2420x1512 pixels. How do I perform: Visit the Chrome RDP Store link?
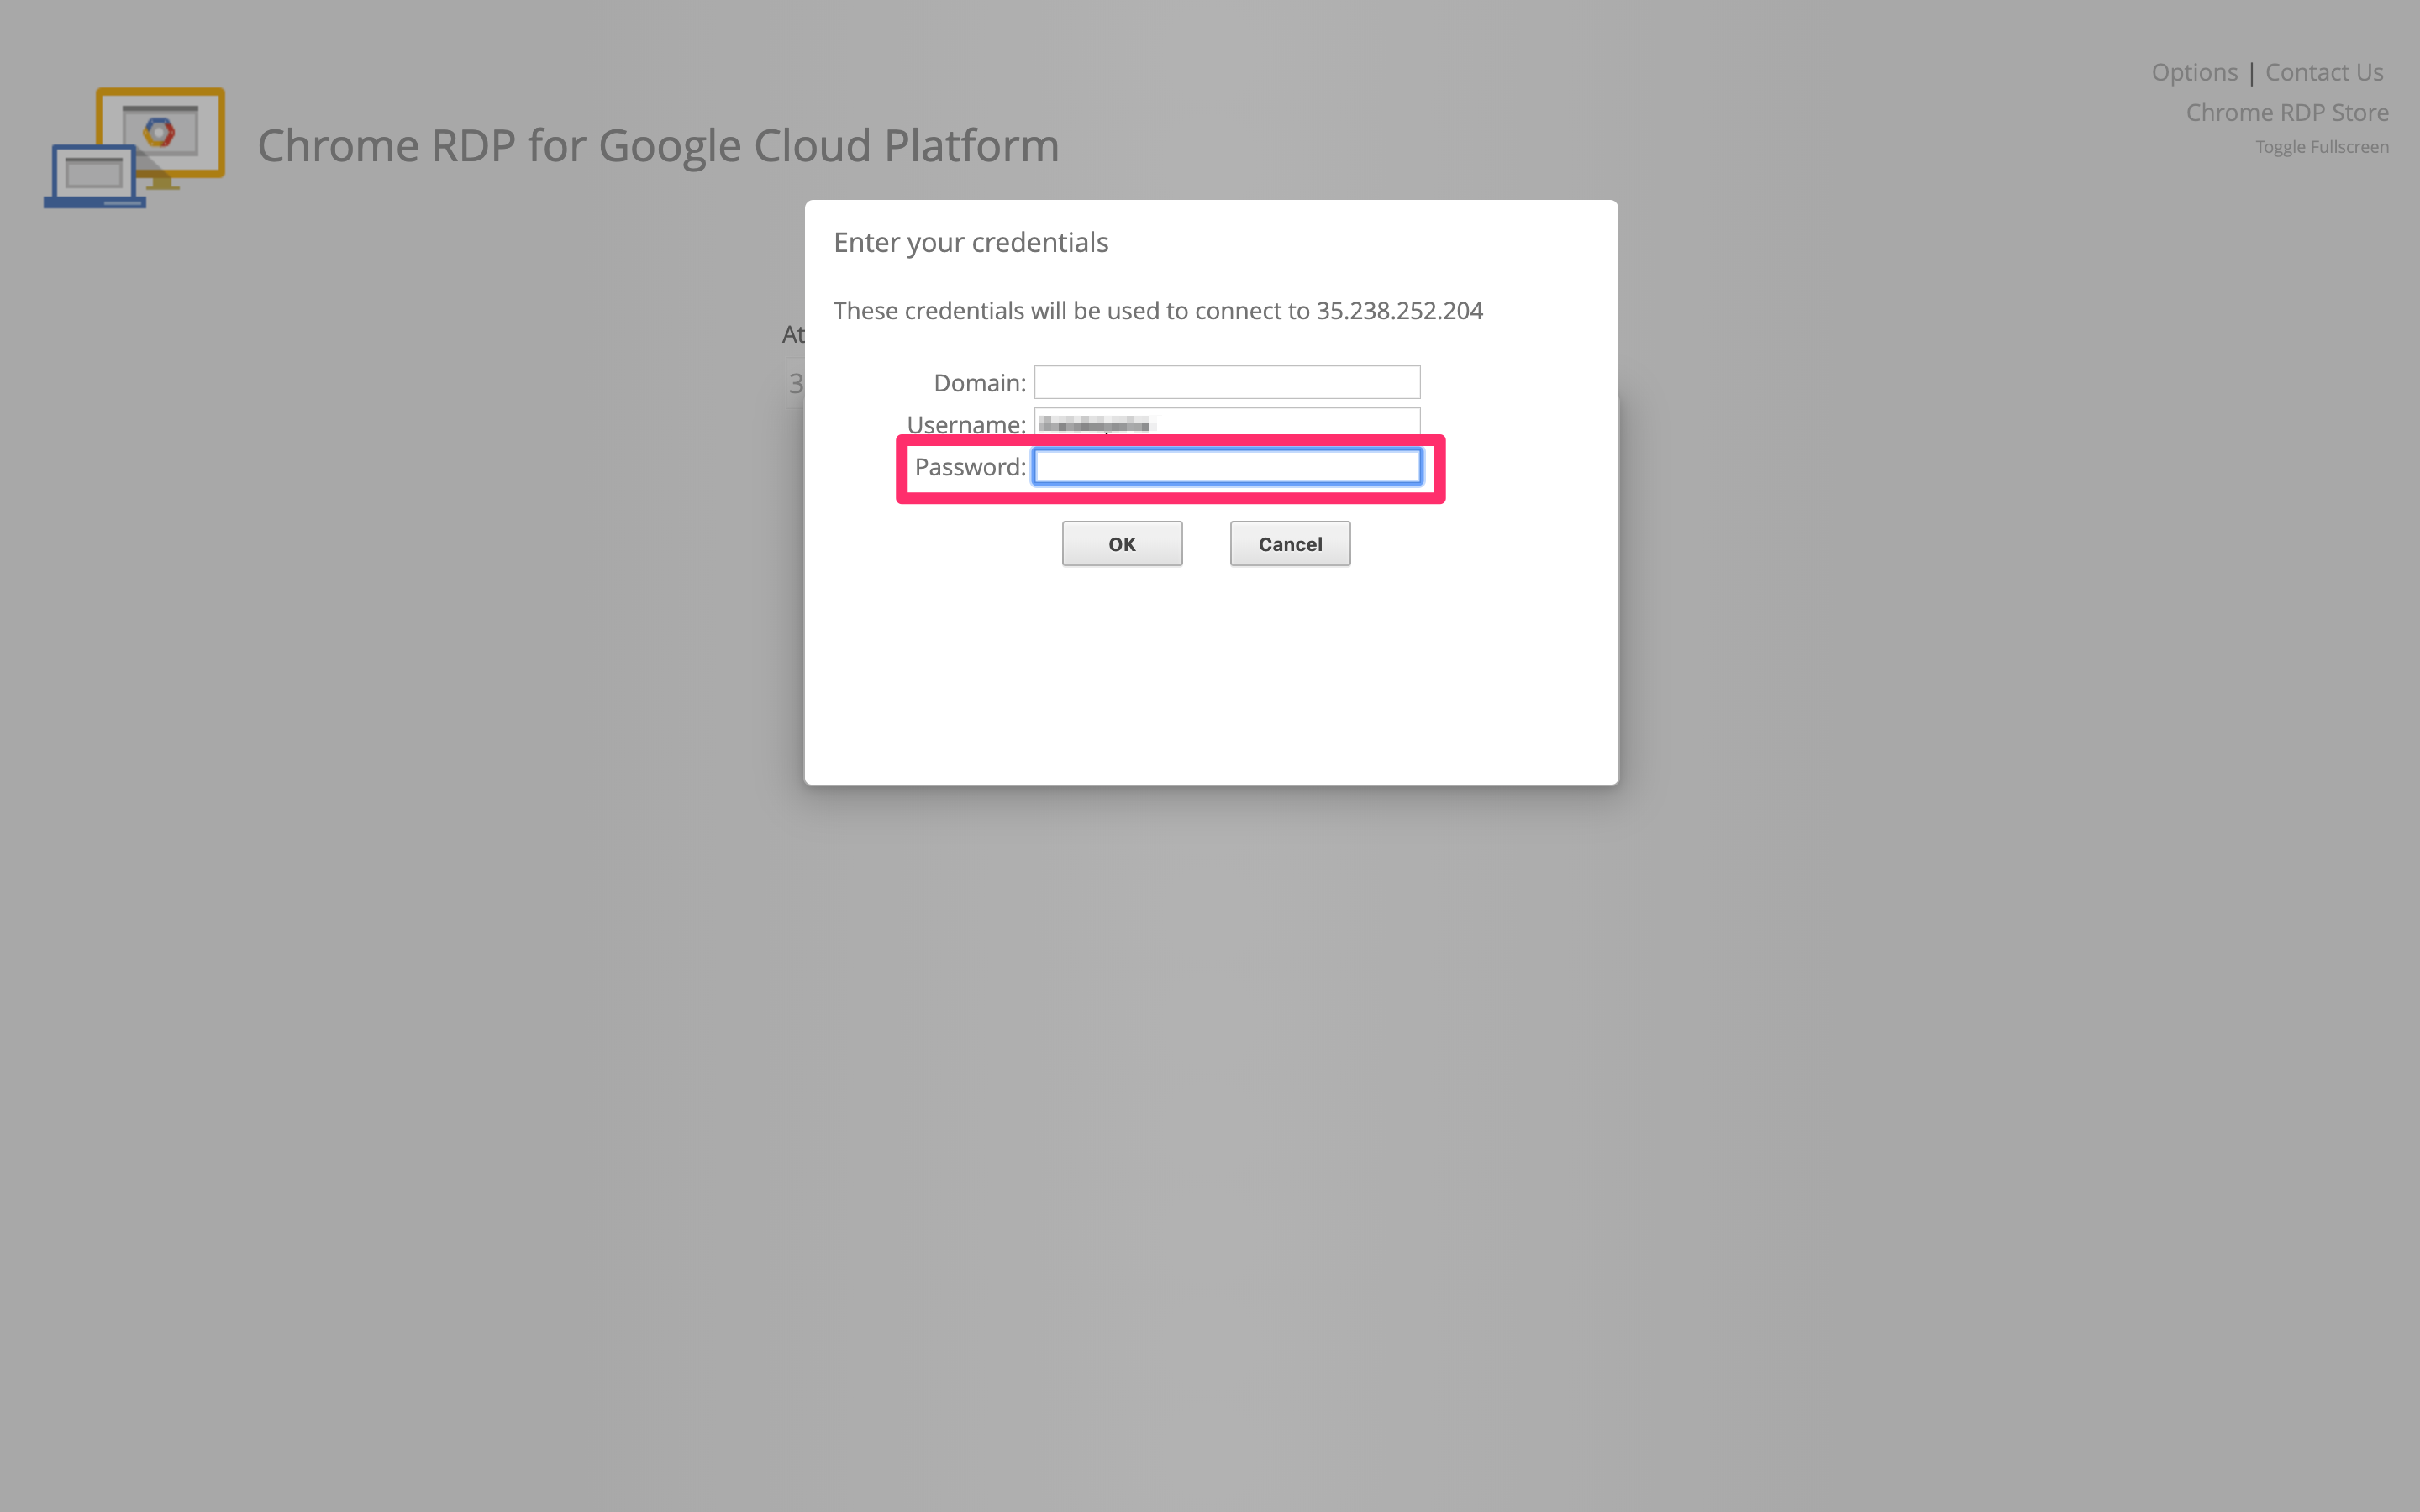[x=2286, y=112]
